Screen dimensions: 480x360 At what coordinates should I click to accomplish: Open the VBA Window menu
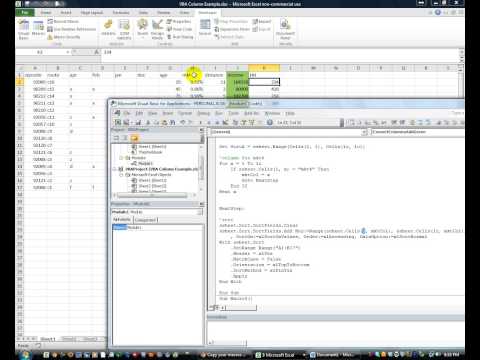click(x=272, y=114)
